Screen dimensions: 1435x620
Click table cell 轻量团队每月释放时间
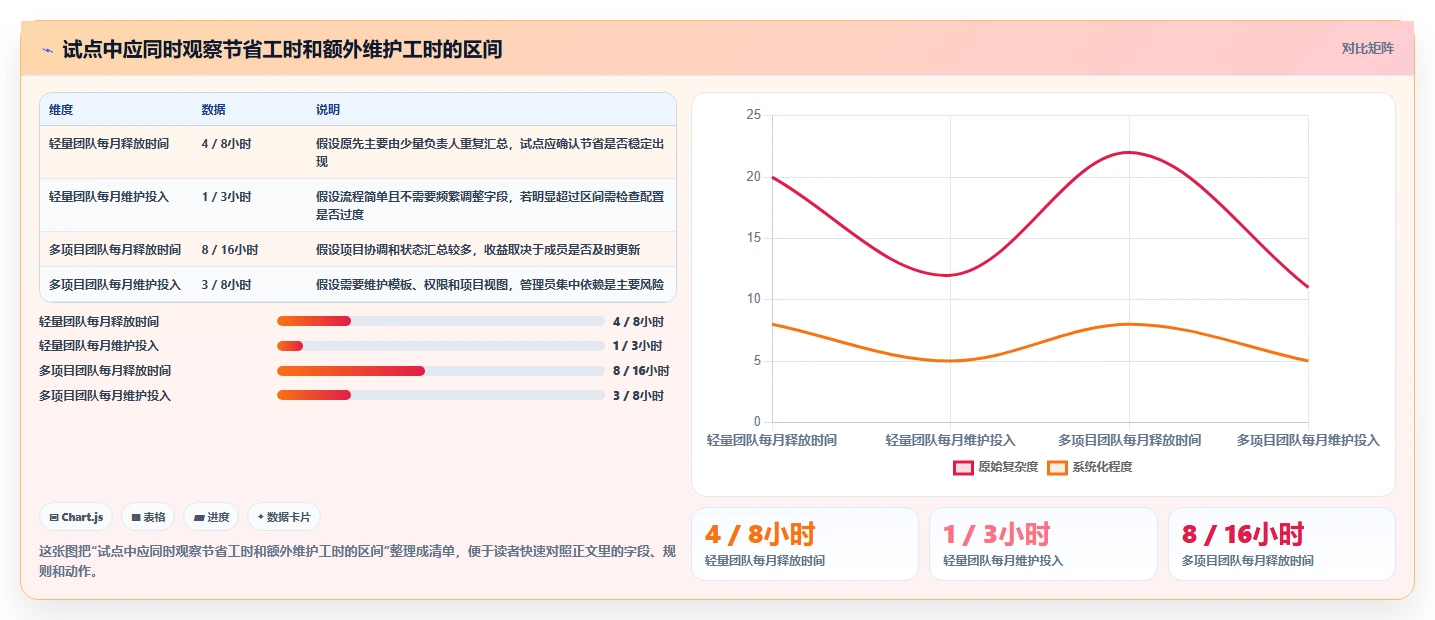click(x=109, y=144)
